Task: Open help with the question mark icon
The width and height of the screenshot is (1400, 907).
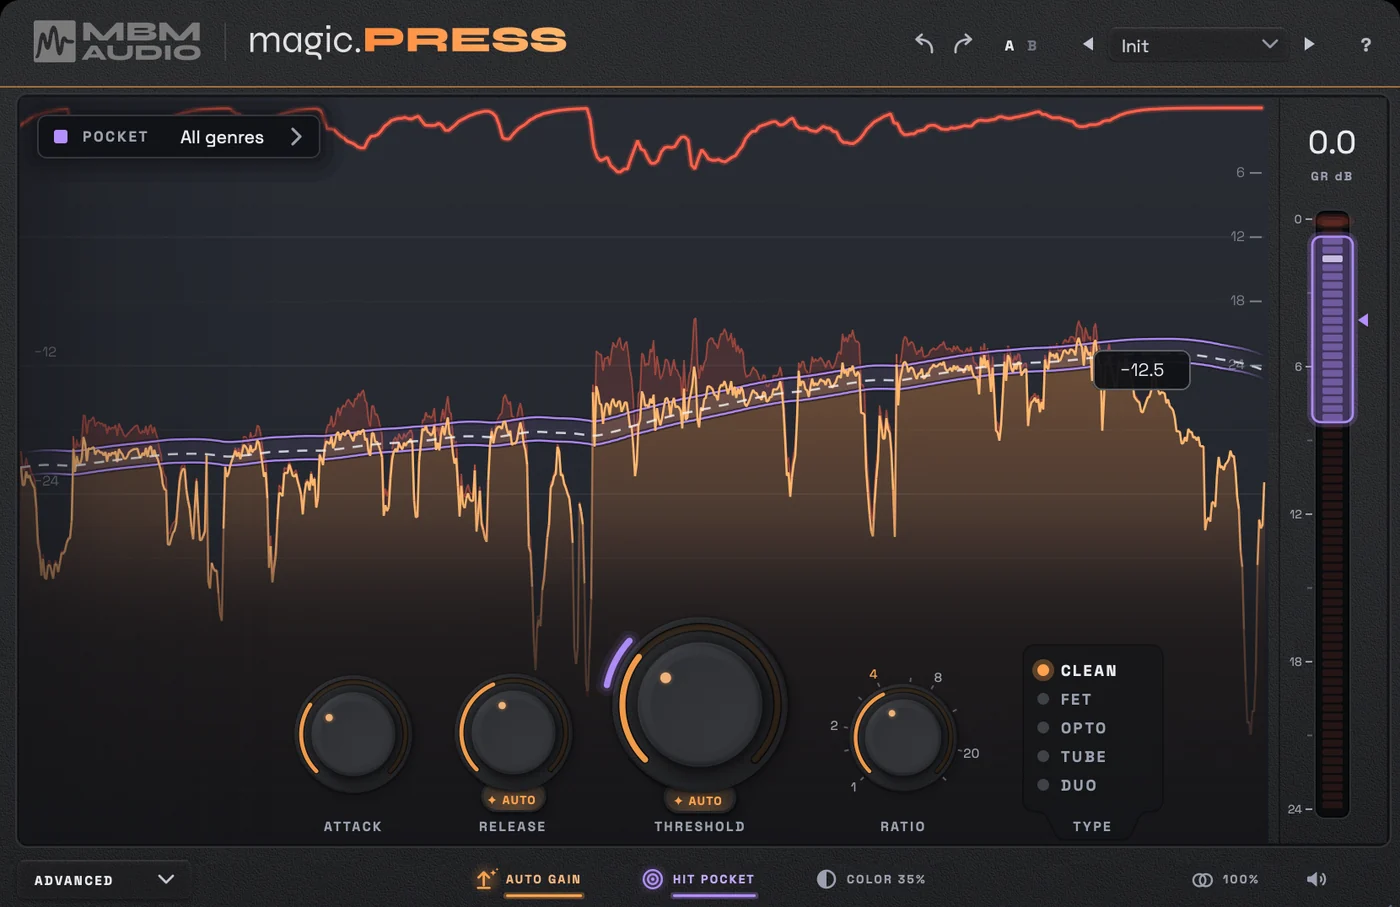Action: click(1366, 45)
